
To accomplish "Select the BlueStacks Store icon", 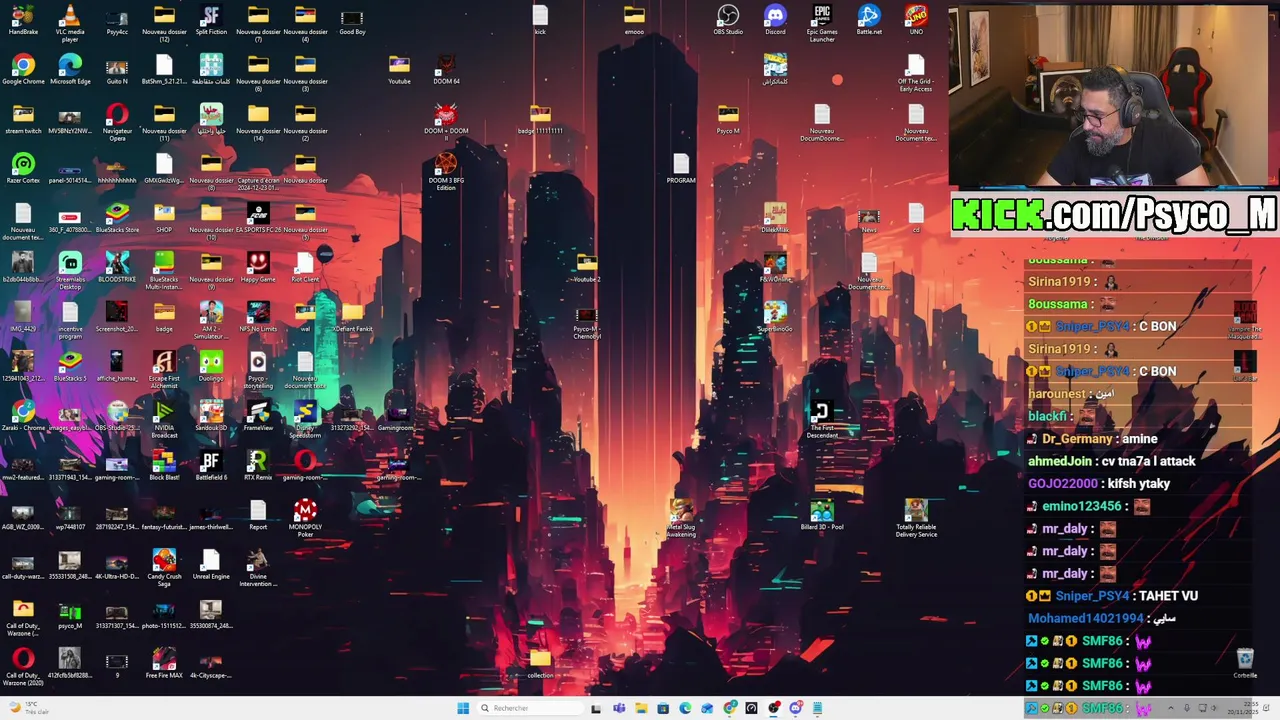I will [x=117, y=218].
